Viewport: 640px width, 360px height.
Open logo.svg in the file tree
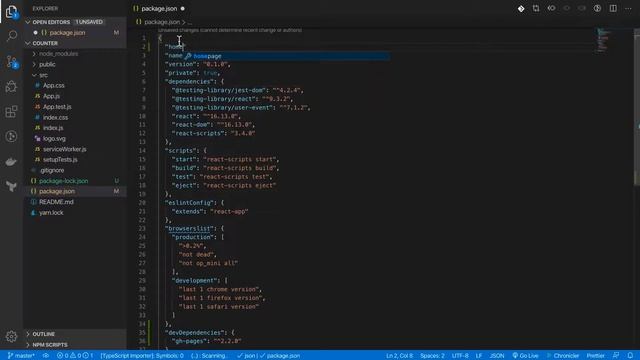(x=54, y=138)
